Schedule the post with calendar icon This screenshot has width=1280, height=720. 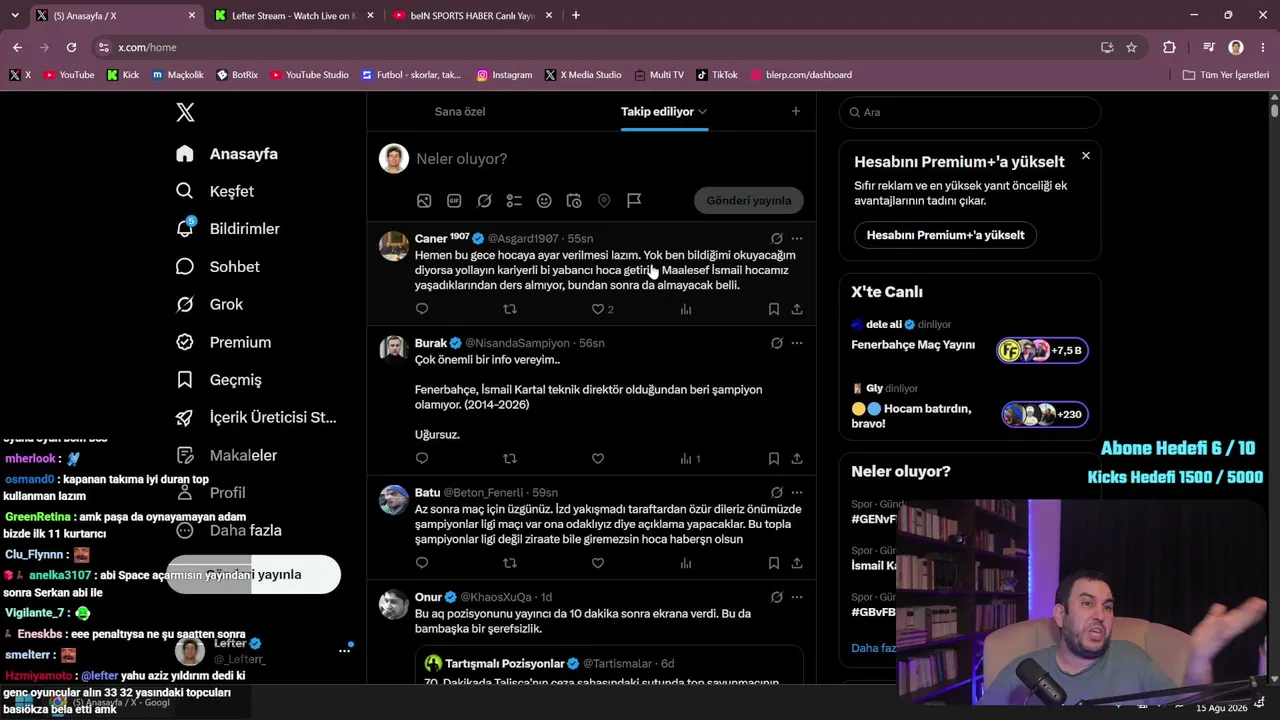point(574,201)
